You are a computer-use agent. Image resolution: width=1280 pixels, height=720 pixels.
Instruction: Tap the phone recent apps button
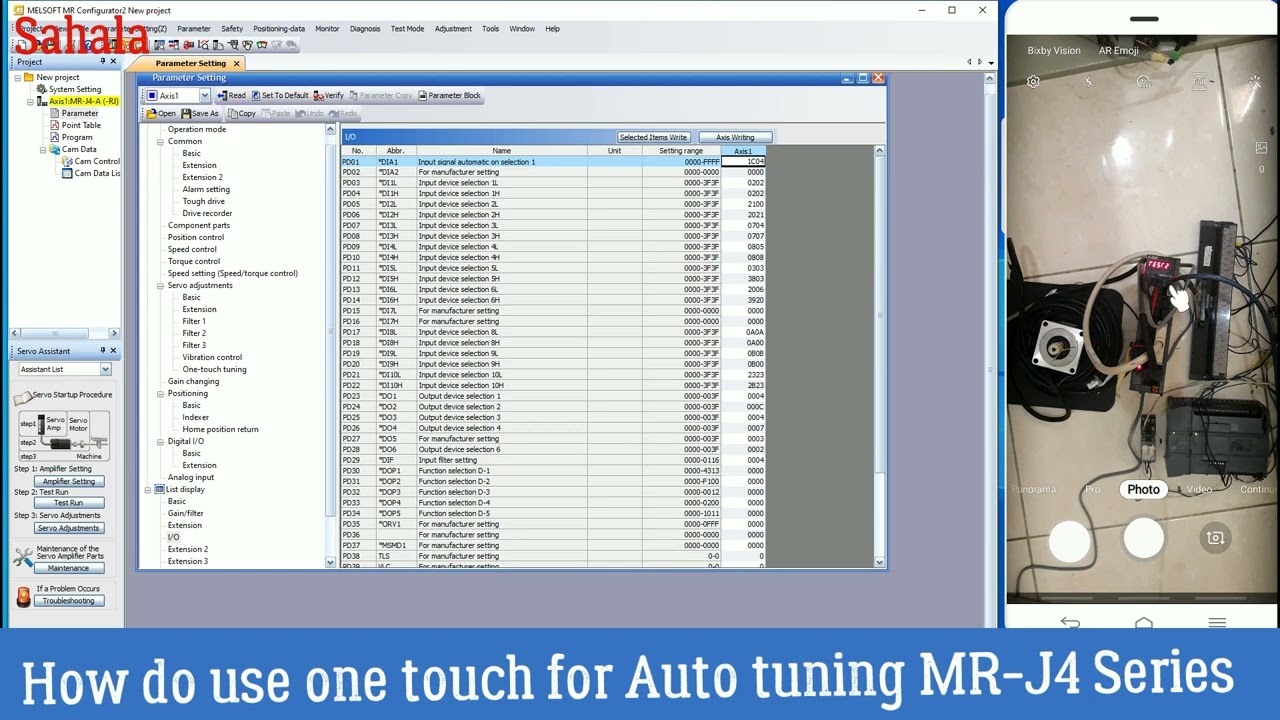pos(1217,622)
